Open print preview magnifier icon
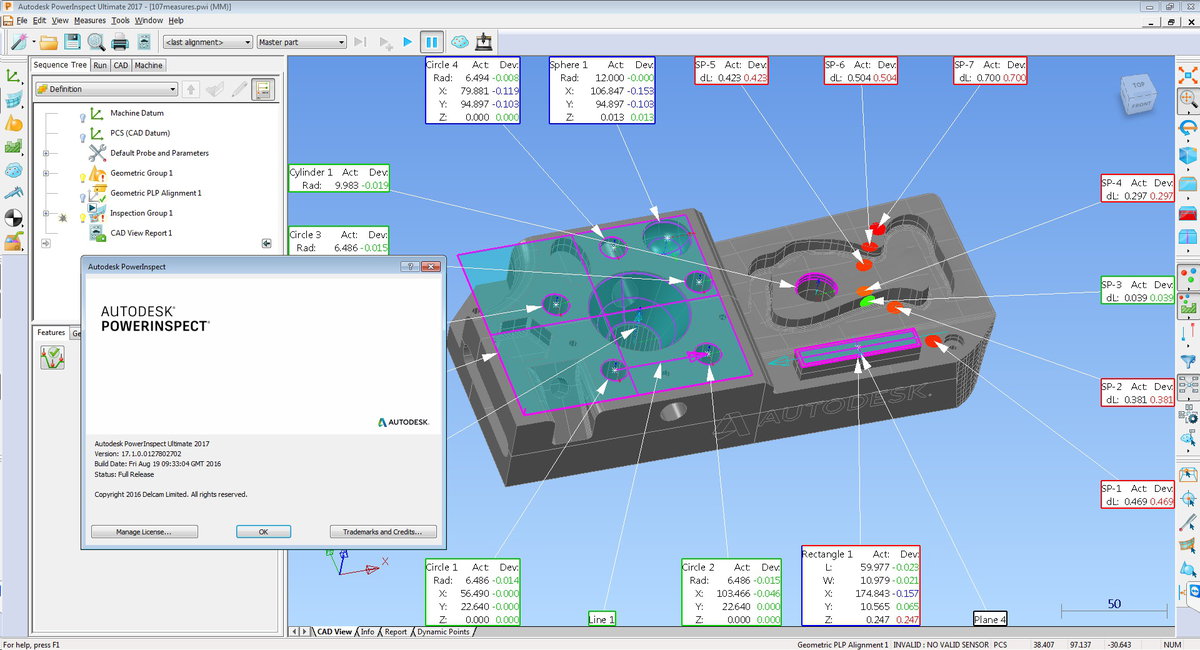The width and height of the screenshot is (1200, 650). tap(96, 42)
